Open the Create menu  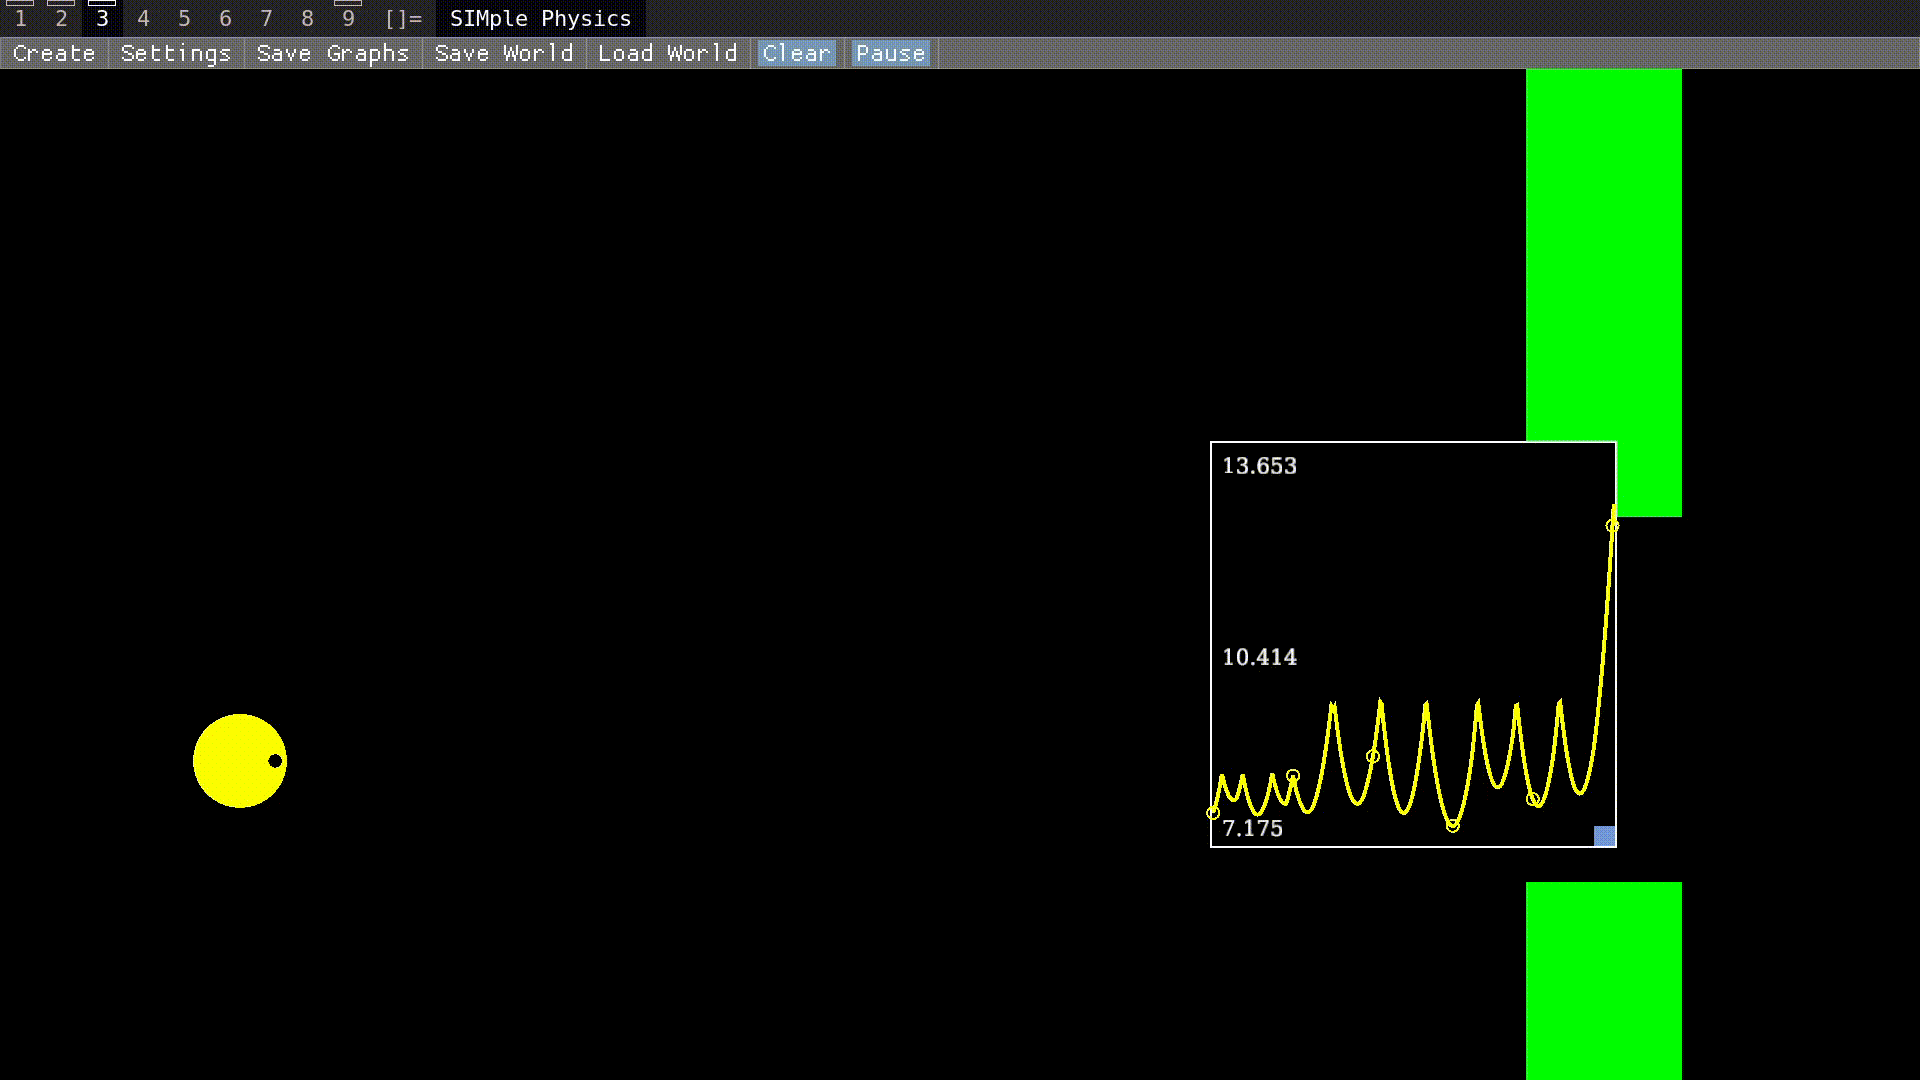click(54, 54)
